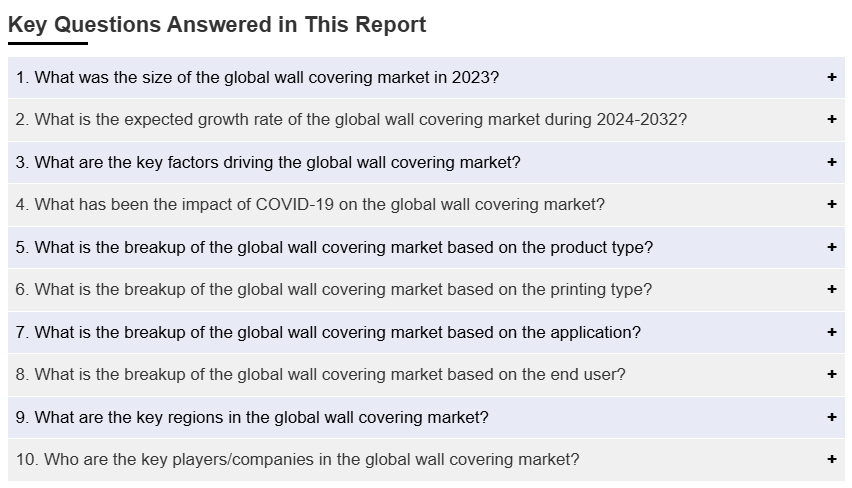
Task: Expand the 2023 market size question
Action: pos(257,77)
